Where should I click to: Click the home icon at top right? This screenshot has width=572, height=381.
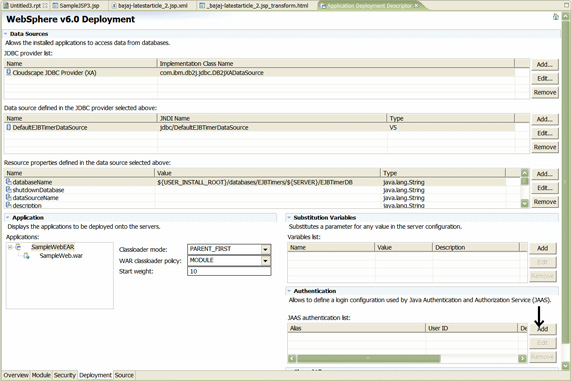(556, 17)
